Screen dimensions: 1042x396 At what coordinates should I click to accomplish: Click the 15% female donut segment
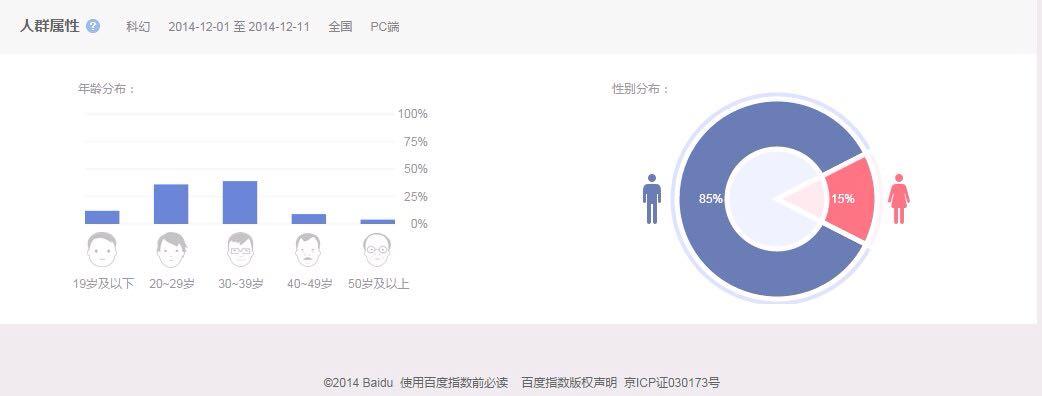849,199
